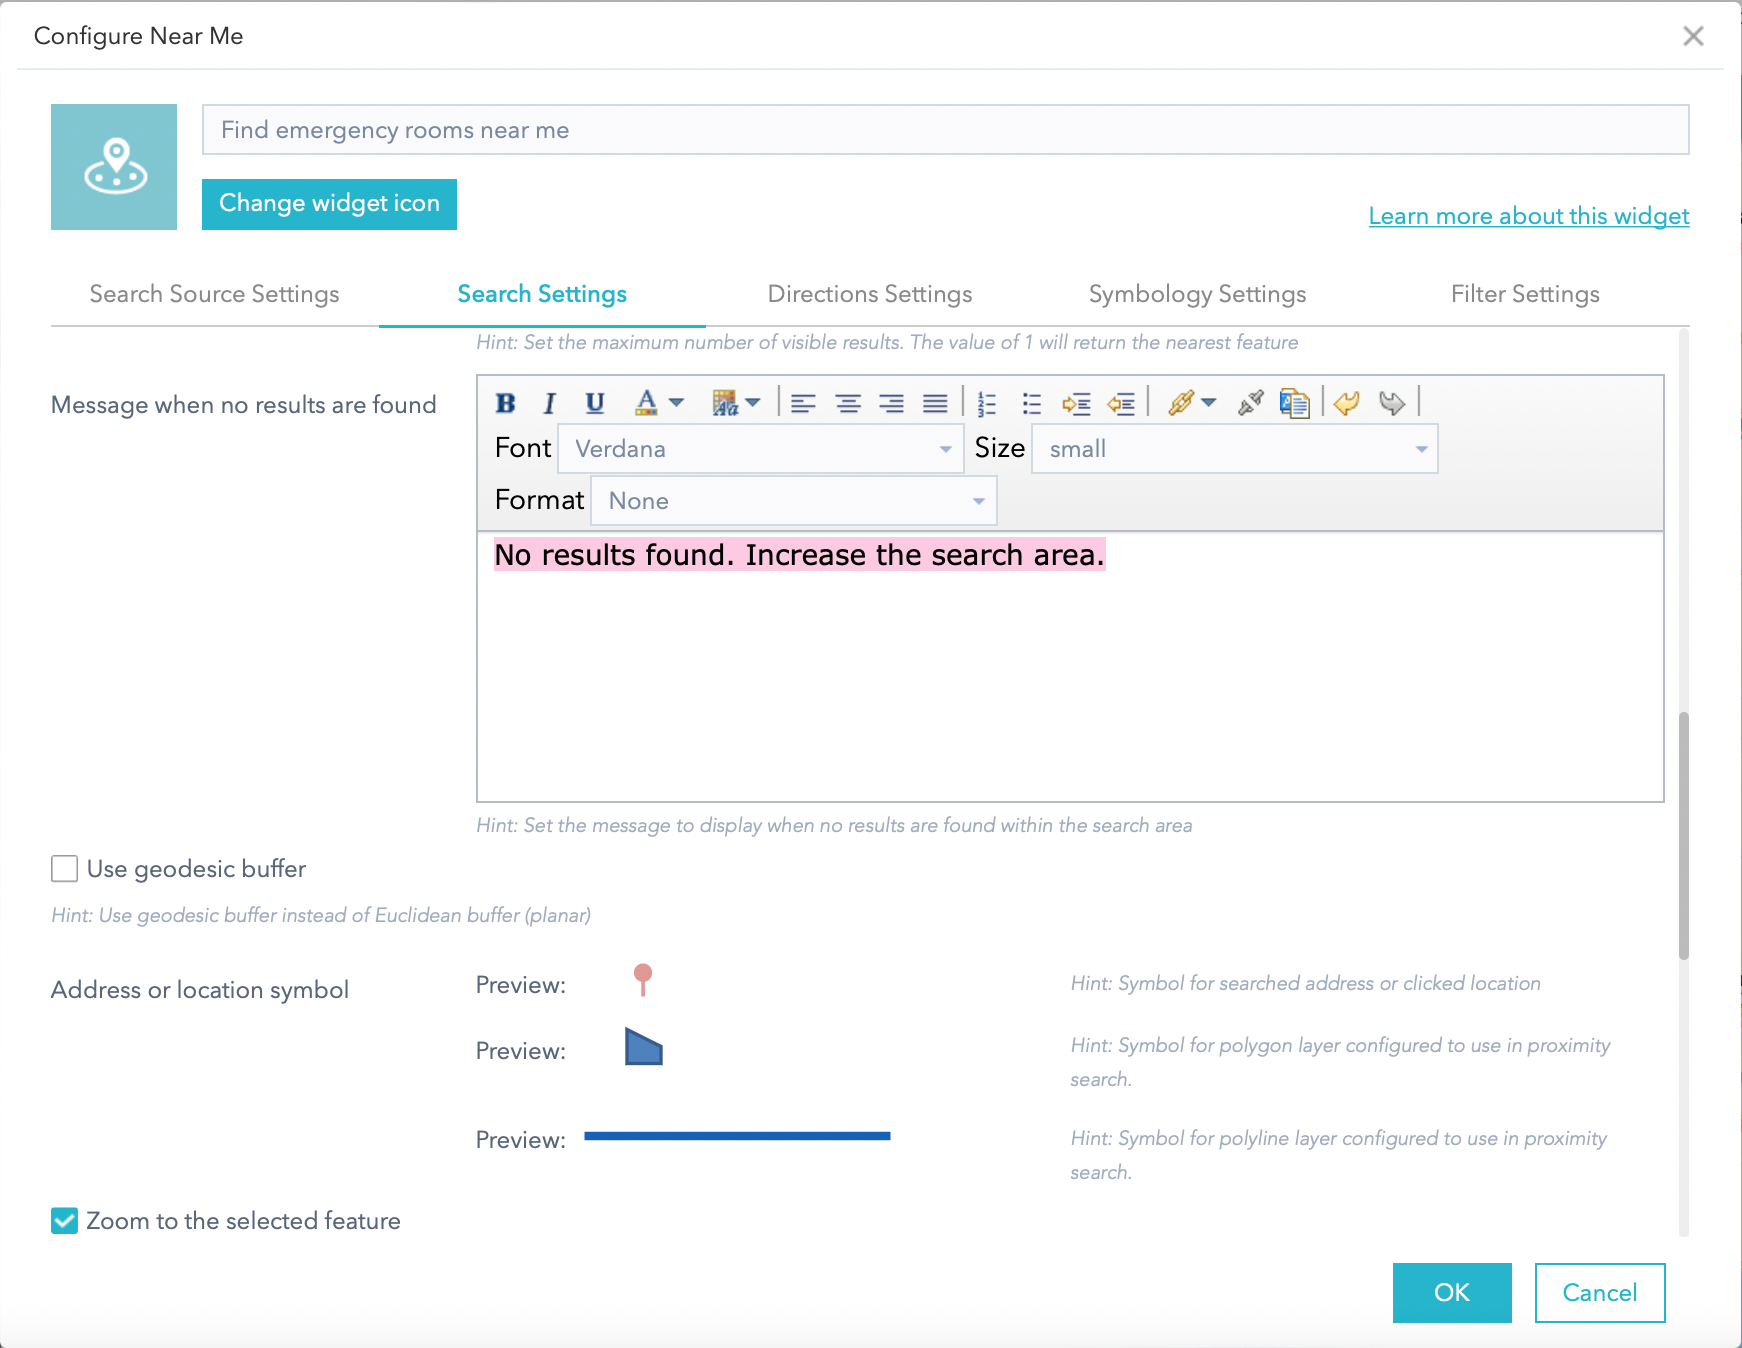Enable Use geodesic buffer checkbox

tap(64, 869)
